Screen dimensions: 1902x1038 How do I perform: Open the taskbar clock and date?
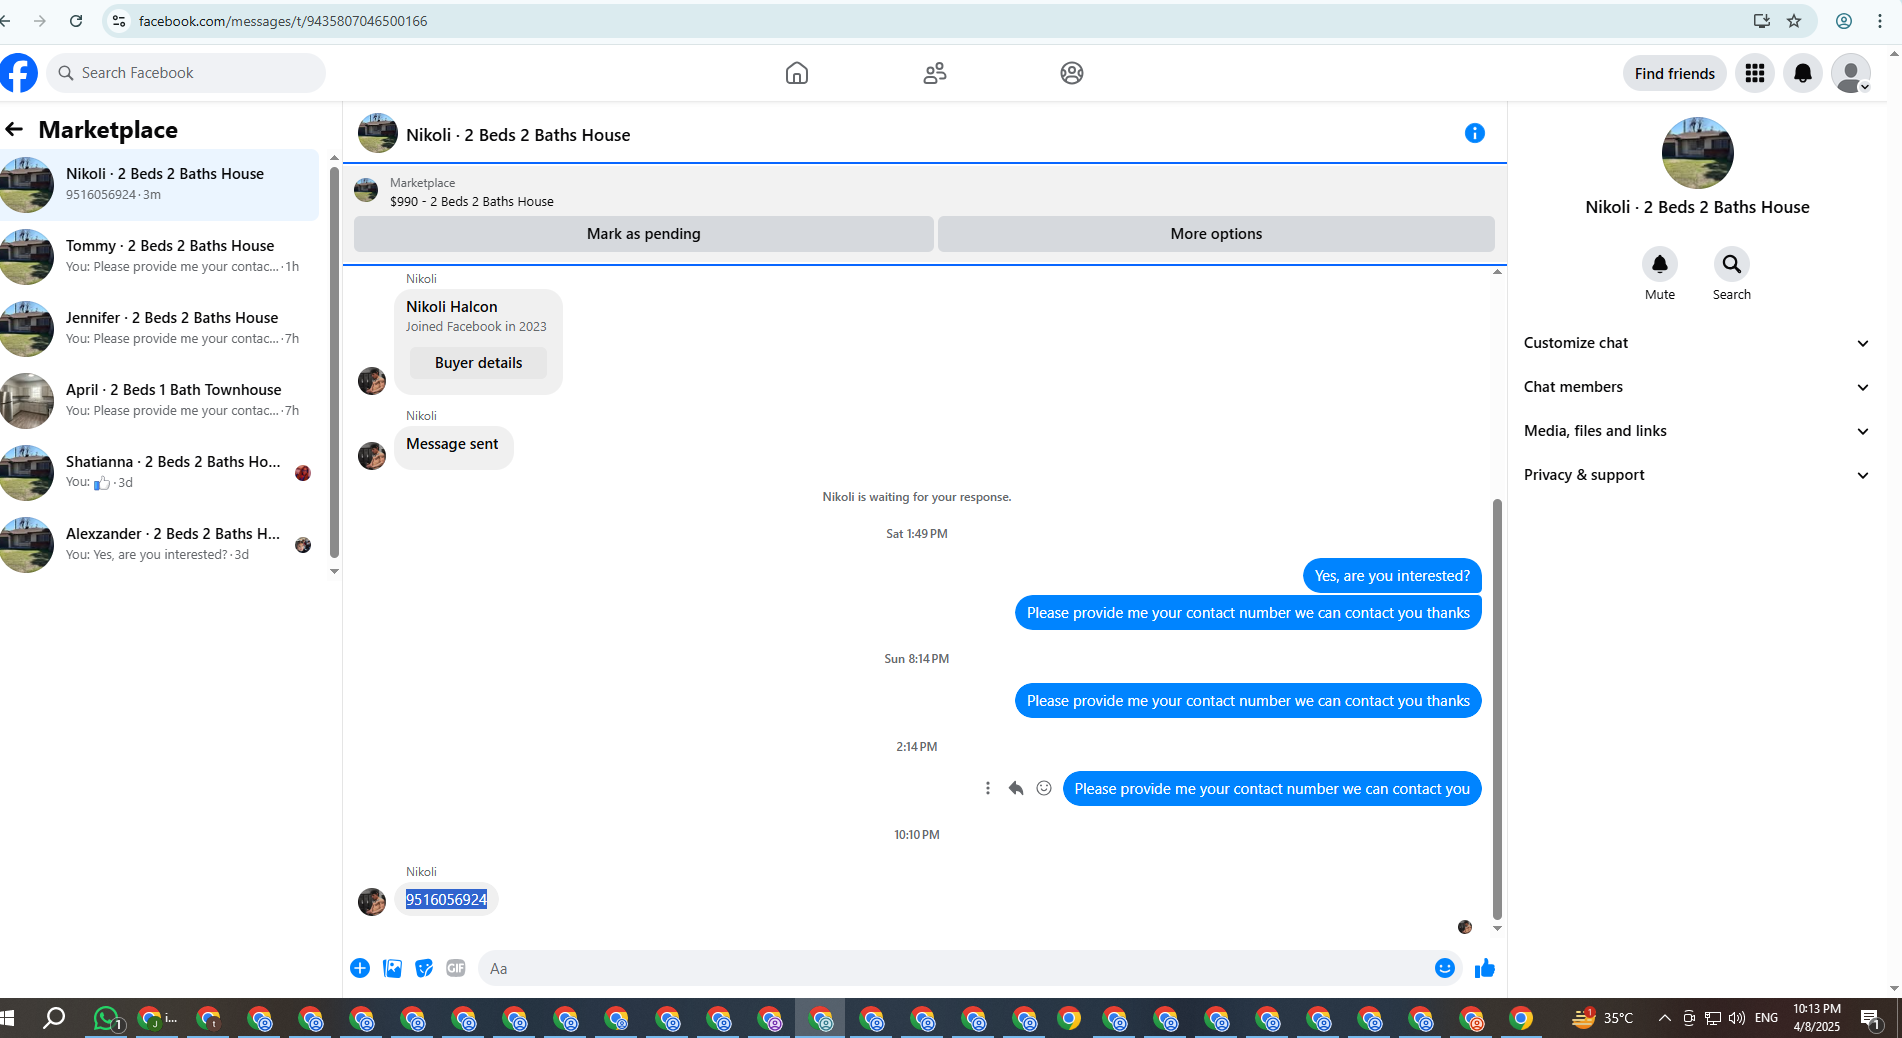pos(1816,1018)
